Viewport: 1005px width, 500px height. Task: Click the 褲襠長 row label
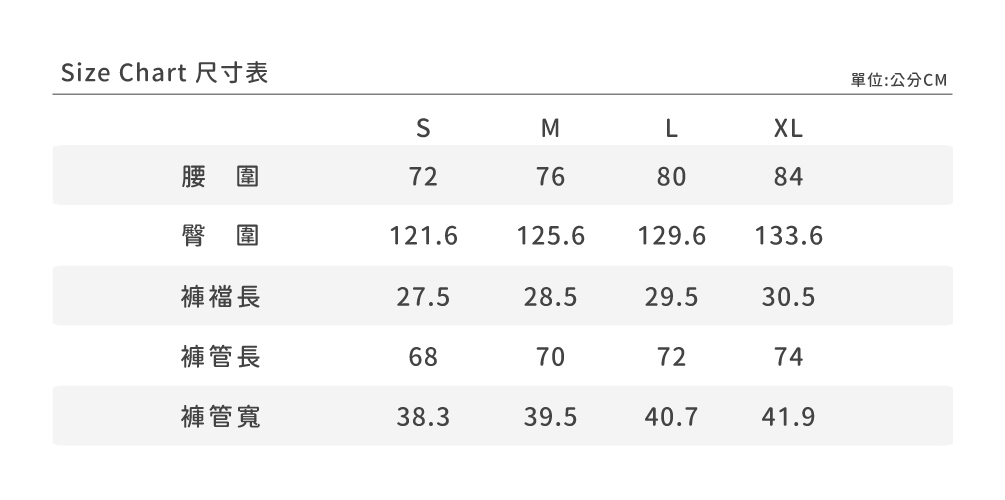(221, 297)
